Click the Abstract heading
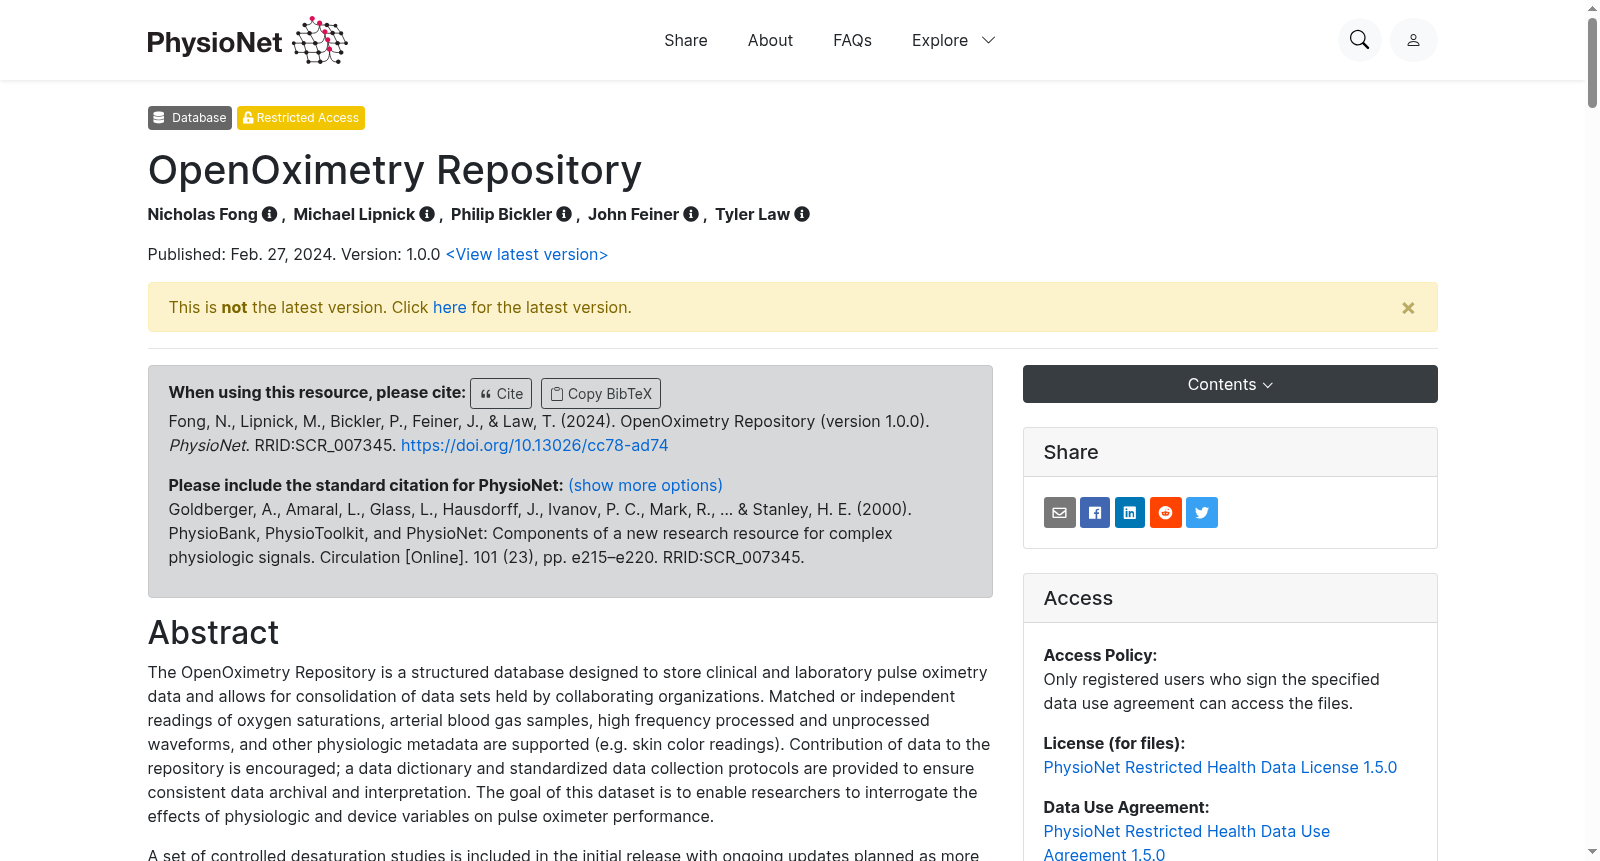The width and height of the screenshot is (1600, 861). click(x=213, y=633)
